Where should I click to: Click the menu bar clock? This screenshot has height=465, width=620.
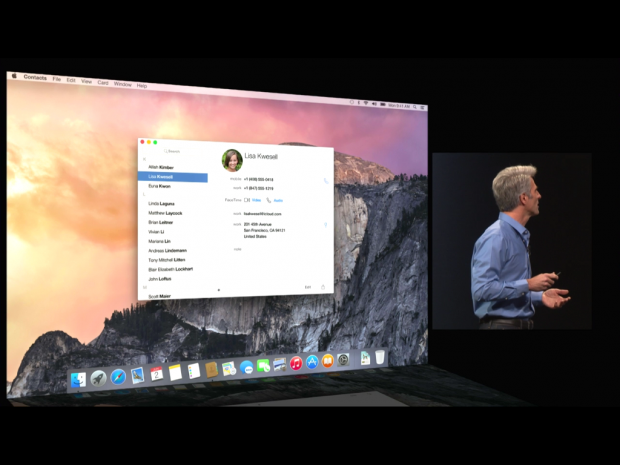399,106
